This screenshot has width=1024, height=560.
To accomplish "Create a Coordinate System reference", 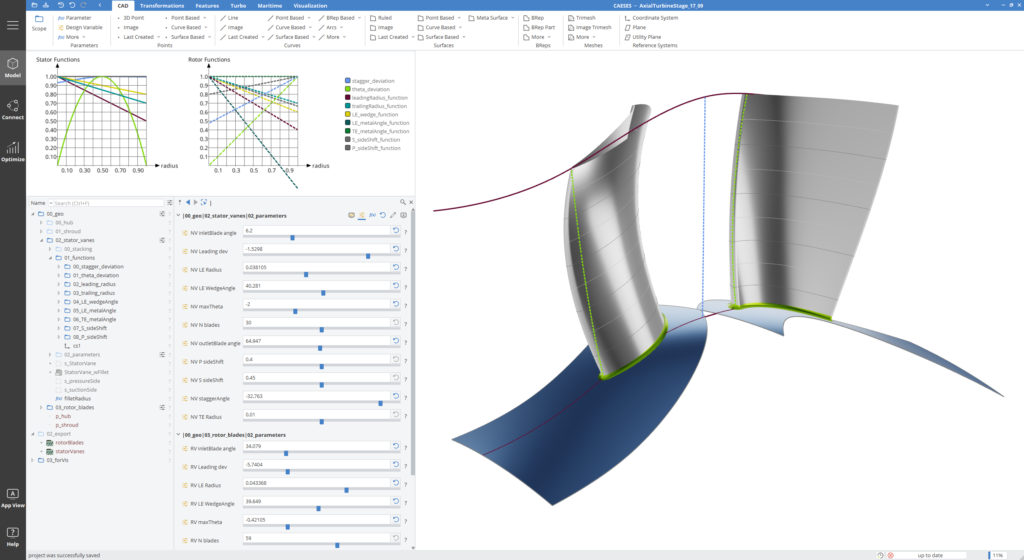I will (653, 18).
